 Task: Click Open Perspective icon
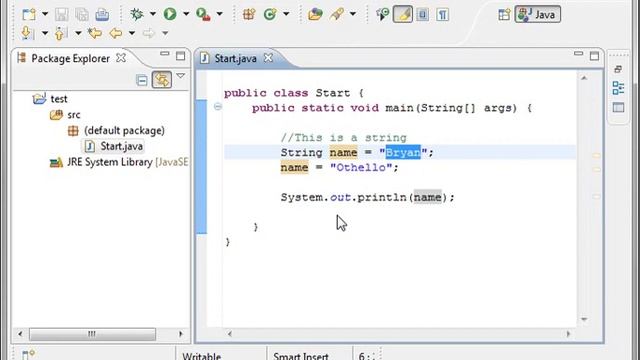(504, 15)
